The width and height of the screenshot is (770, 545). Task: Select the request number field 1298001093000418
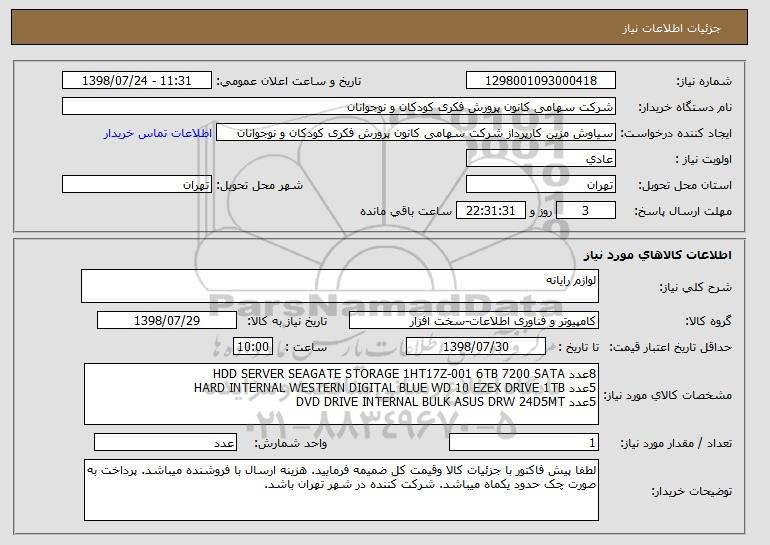pos(541,81)
